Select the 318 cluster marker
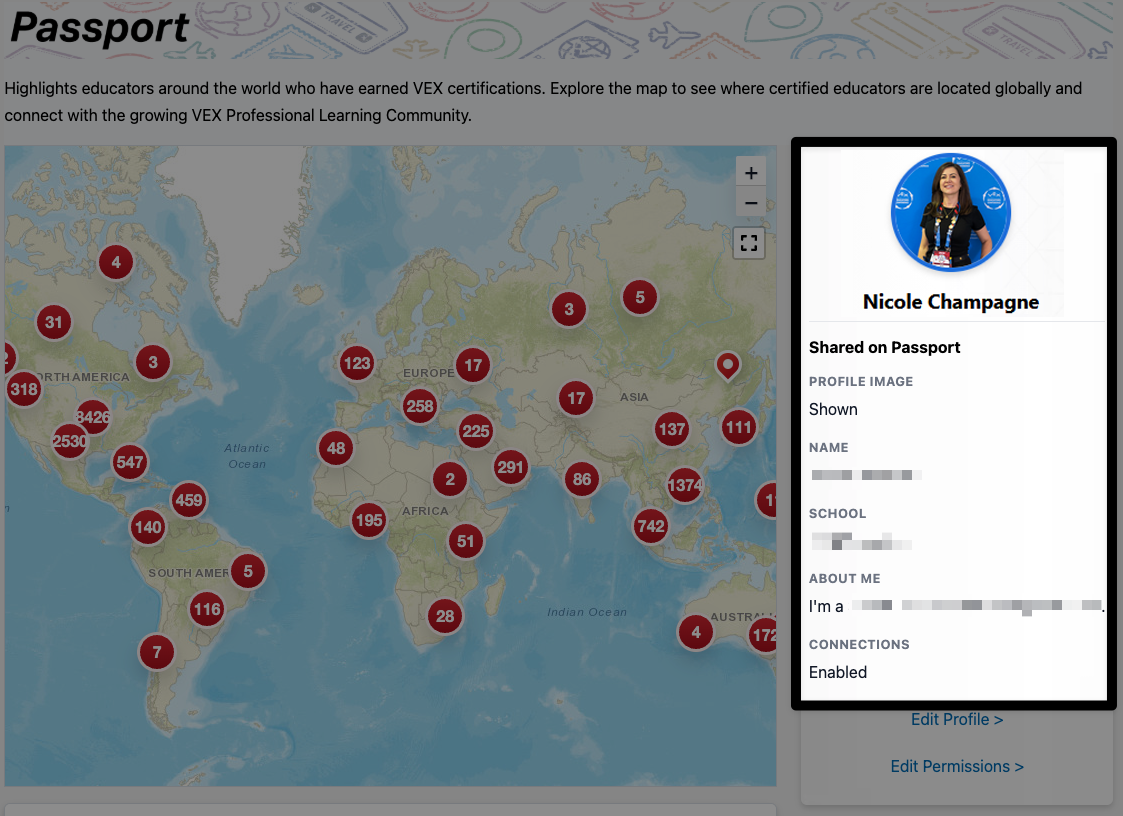The width and height of the screenshot is (1123, 816). [24, 389]
